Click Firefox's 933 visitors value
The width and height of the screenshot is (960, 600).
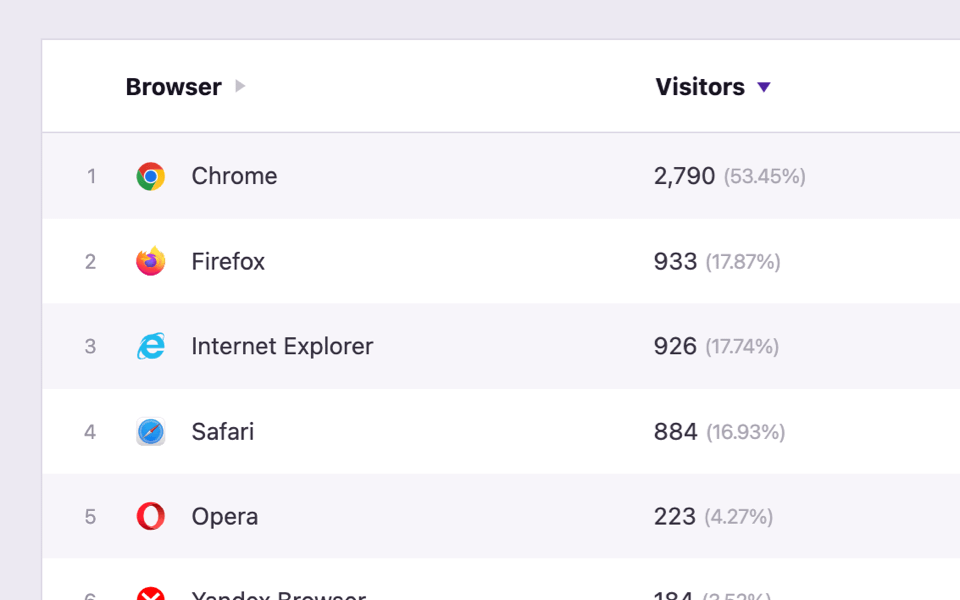point(675,262)
